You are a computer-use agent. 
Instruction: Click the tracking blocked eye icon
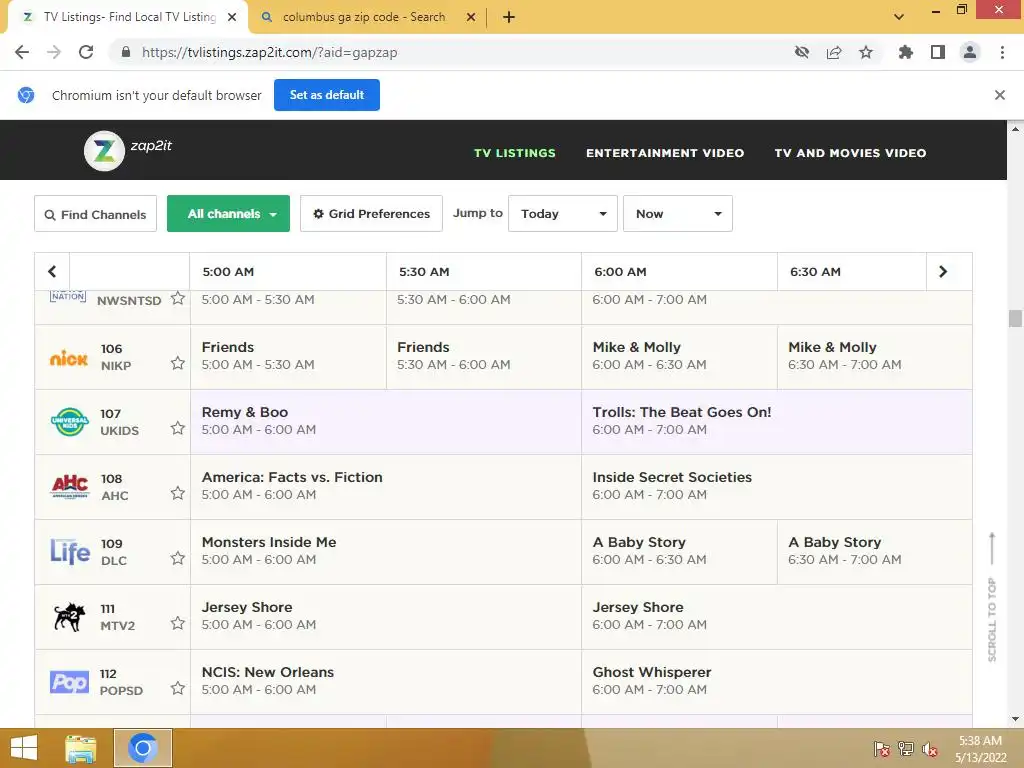802,52
